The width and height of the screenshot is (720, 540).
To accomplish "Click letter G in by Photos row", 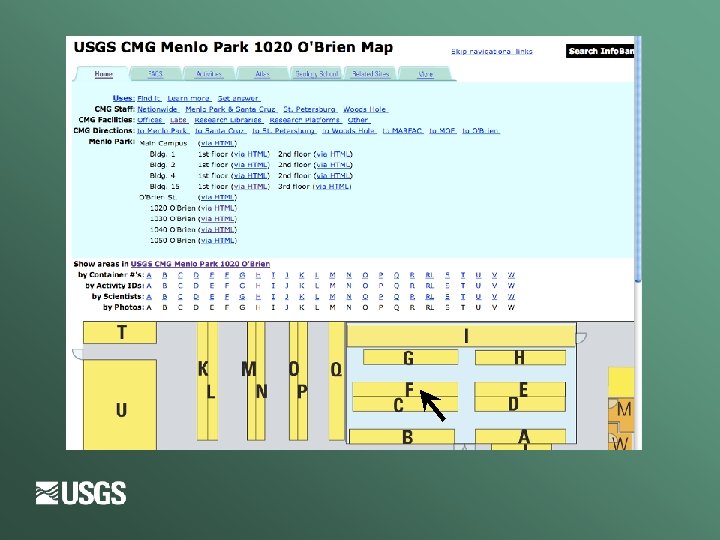I will 242,308.
